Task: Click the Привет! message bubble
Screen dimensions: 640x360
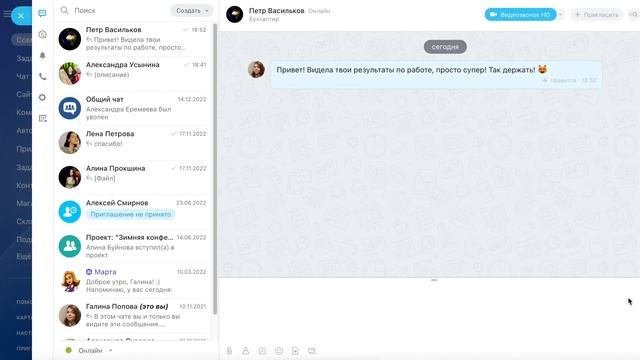Action: 436,74
